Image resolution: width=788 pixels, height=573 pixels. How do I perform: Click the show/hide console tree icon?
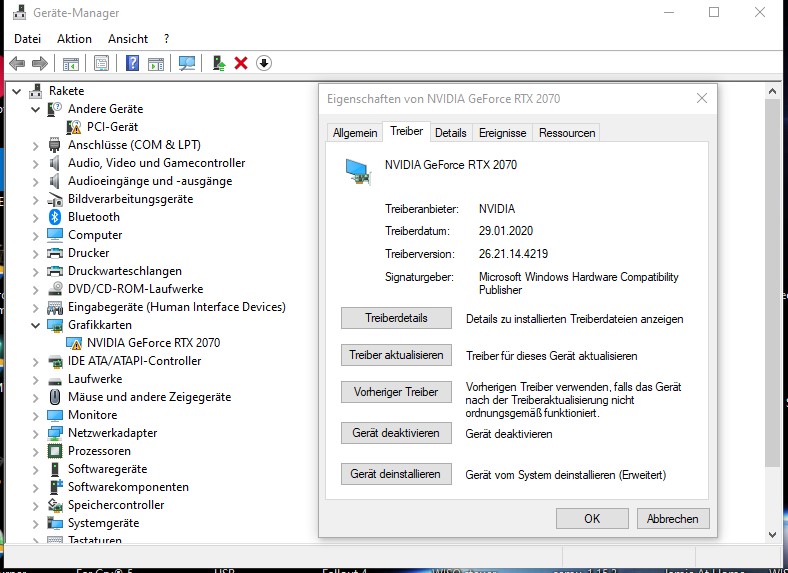(x=71, y=63)
